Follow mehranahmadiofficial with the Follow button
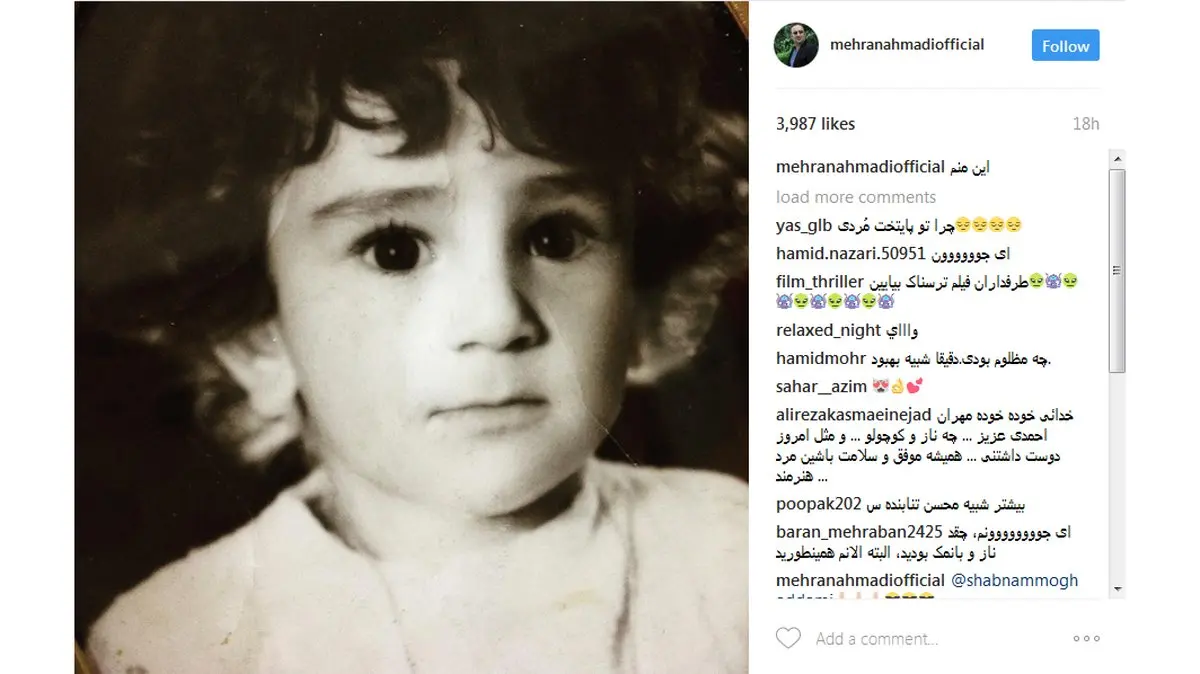Viewport: 1200px width, 674px height. click(1066, 46)
